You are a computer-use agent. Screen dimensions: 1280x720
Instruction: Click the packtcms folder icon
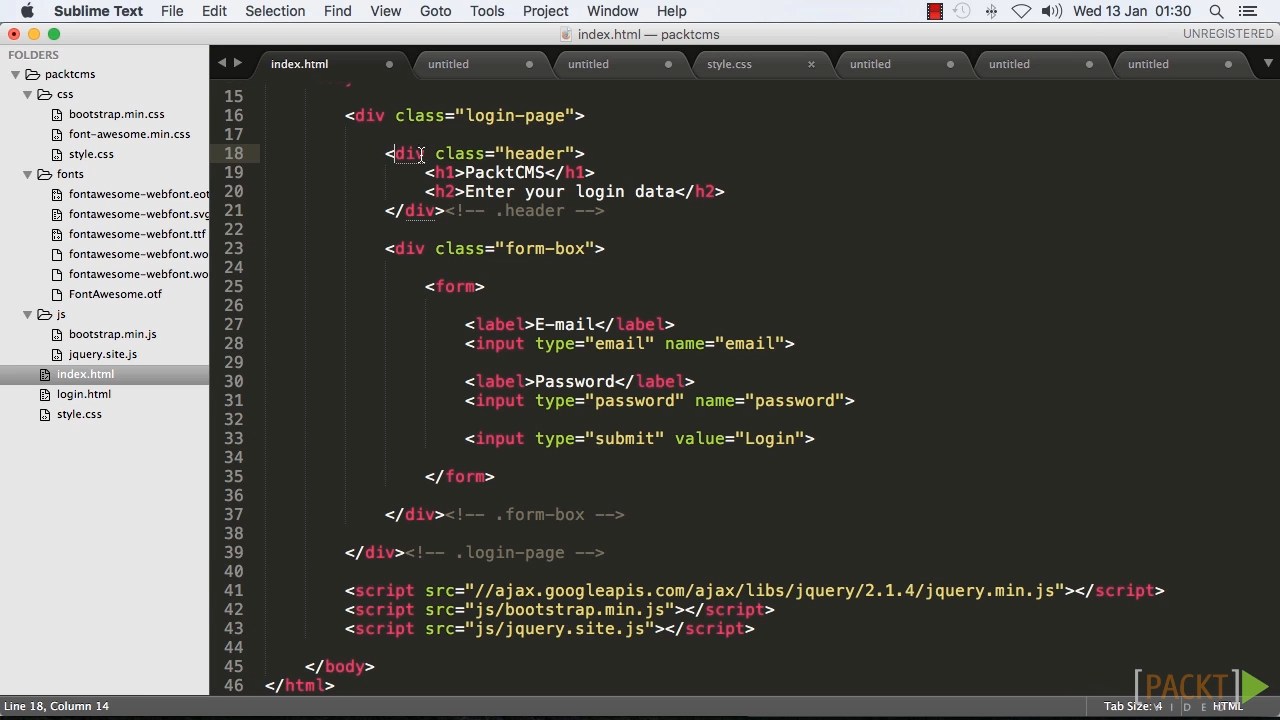click(32, 74)
